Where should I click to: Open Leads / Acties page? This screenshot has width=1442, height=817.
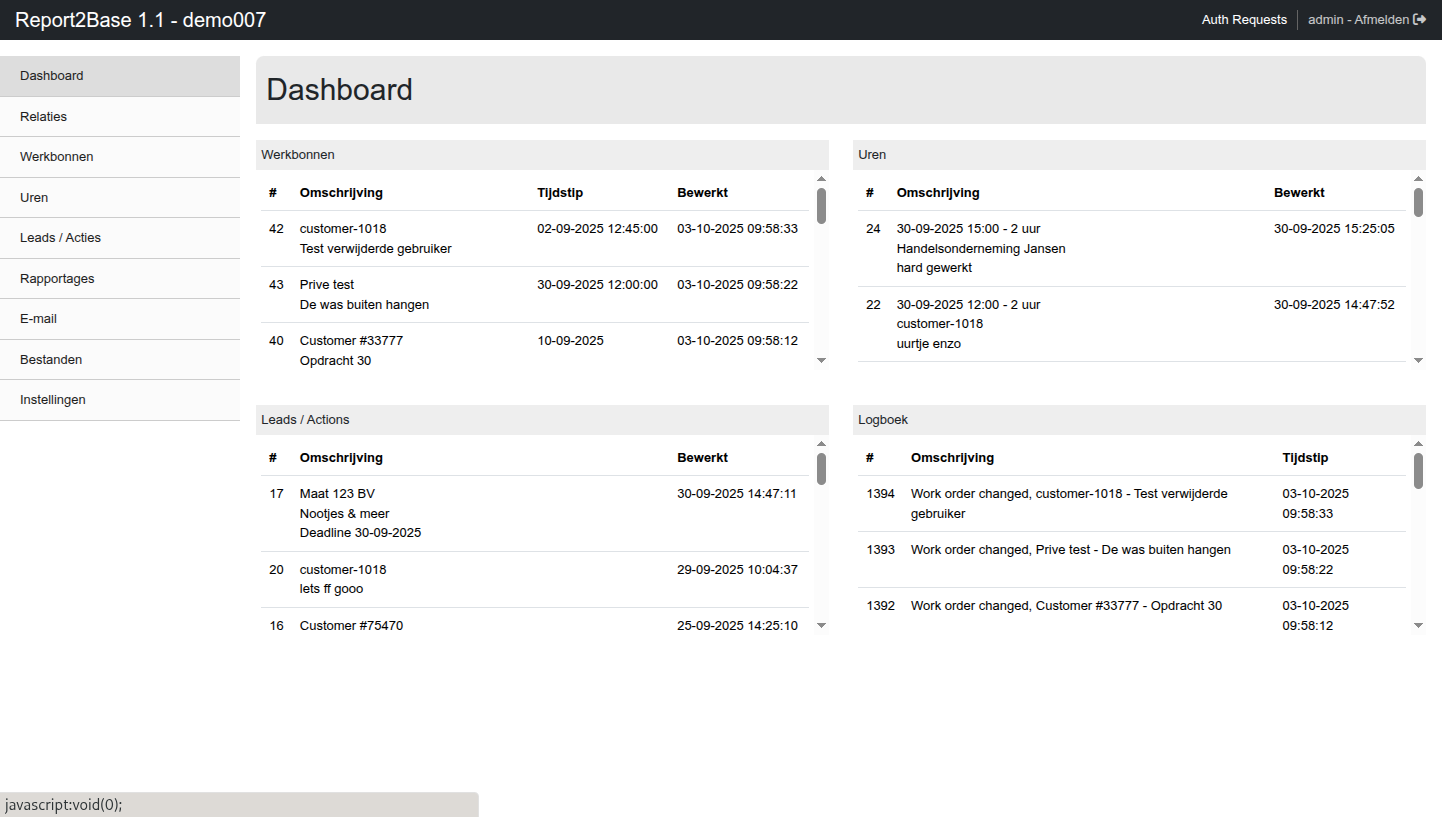tap(60, 238)
